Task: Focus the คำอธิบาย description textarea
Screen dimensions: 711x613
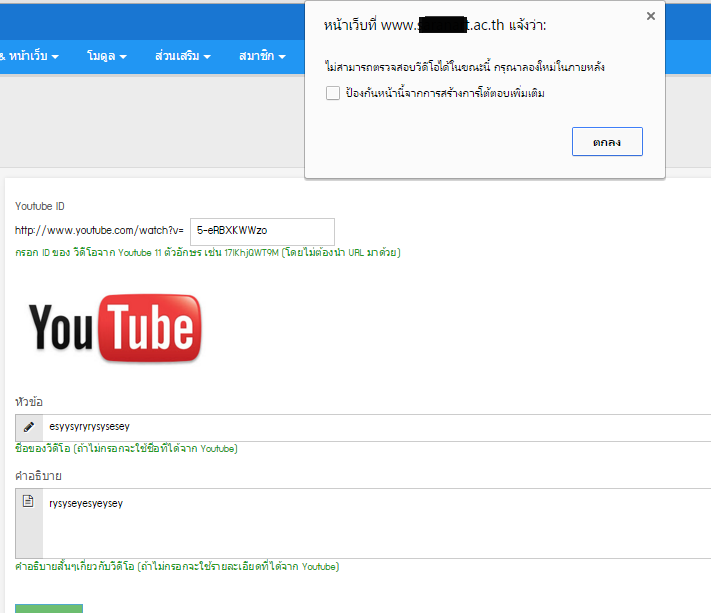Action: [x=377, y=523]
